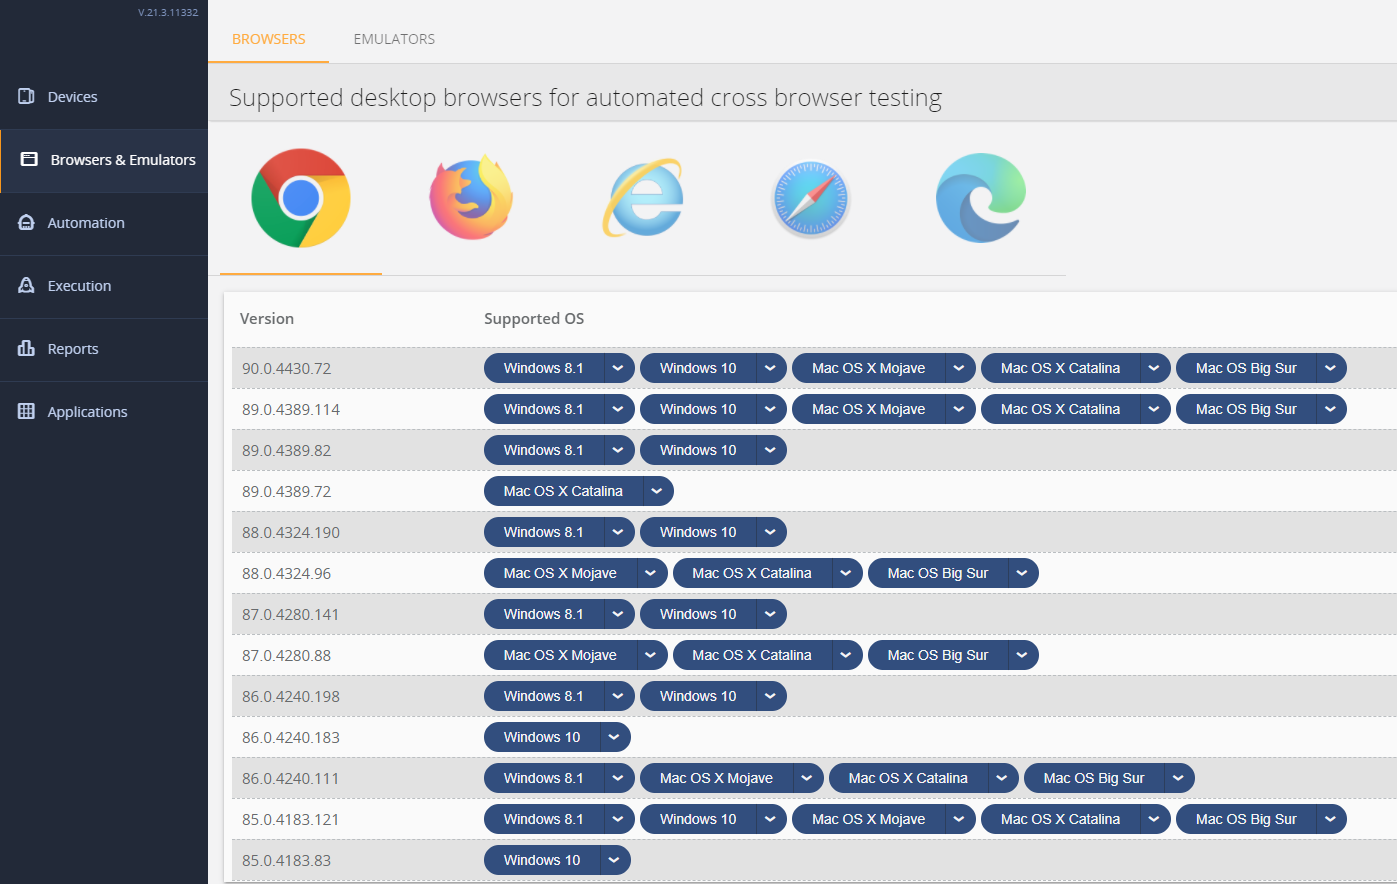Select the Firefox browser icon
Screen dimensions: 1397x884
point(471,197)
